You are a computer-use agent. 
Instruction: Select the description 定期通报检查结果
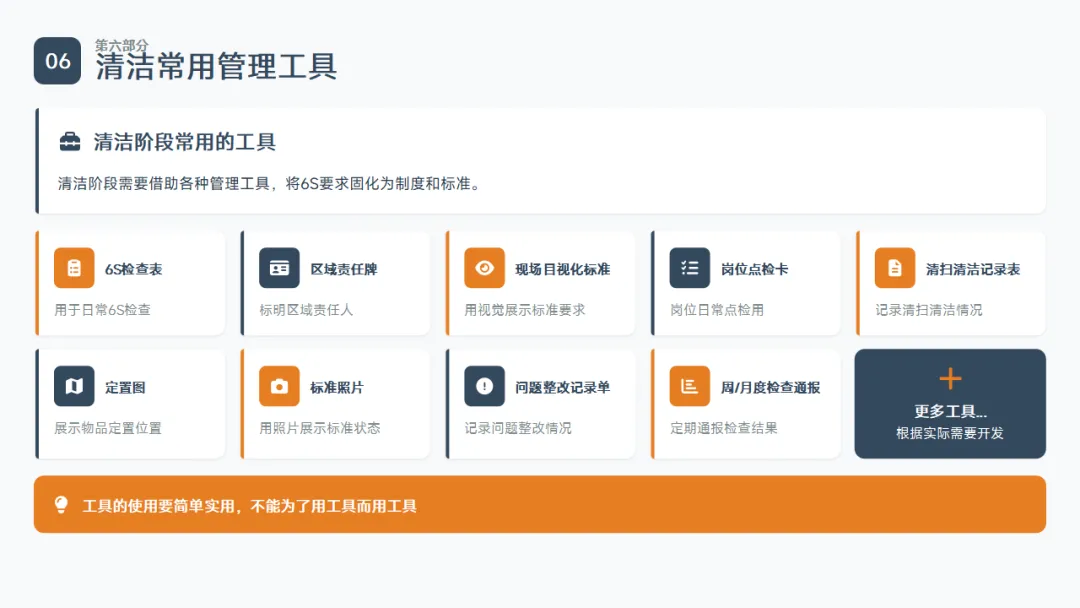click(x=724, y=428)
